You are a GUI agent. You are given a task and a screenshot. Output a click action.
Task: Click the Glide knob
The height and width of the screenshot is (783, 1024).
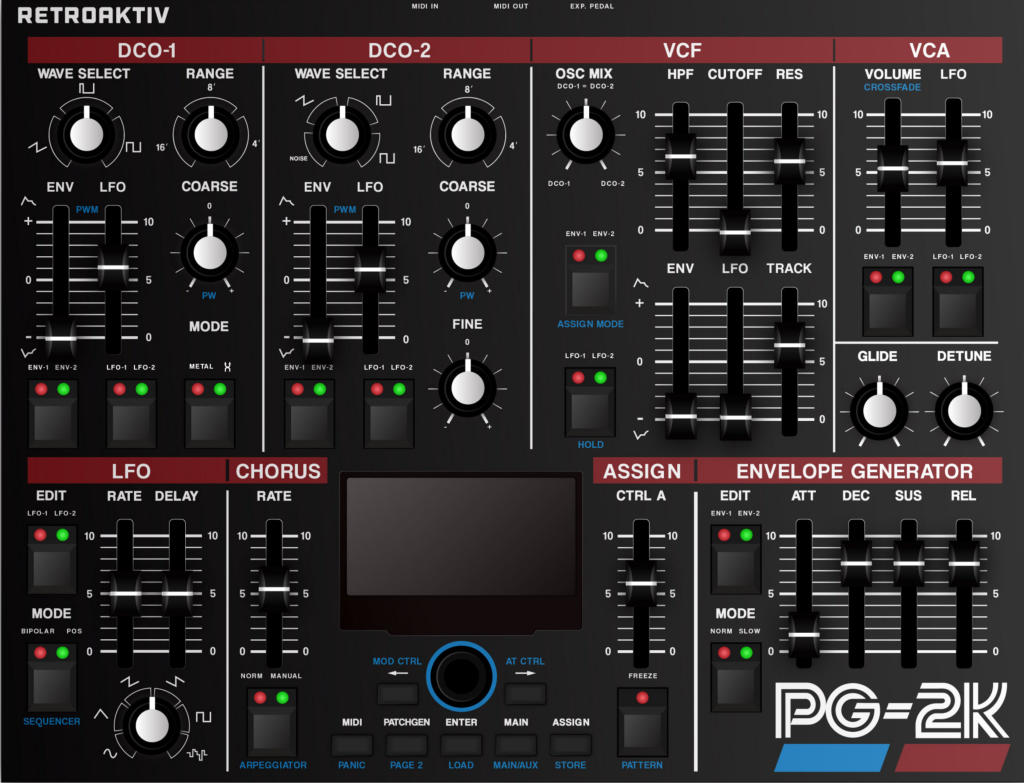879,410
